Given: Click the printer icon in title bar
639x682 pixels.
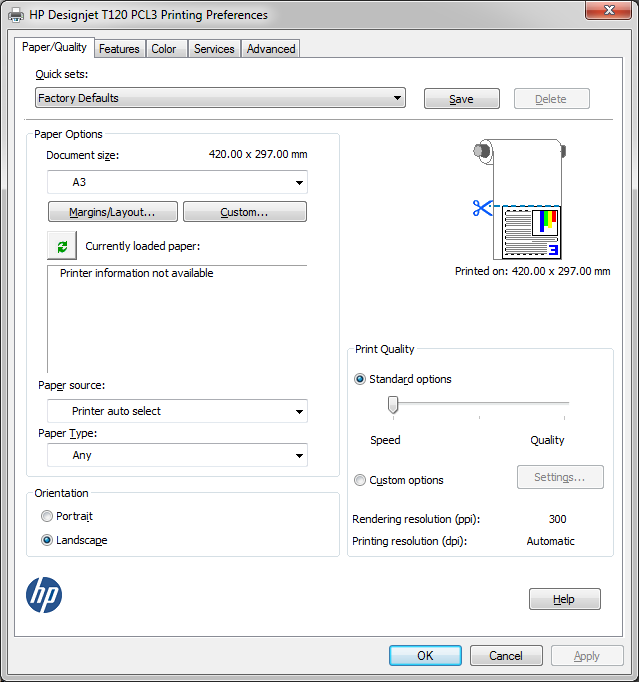Looking at the screenshot, I should tap(16, 15).
